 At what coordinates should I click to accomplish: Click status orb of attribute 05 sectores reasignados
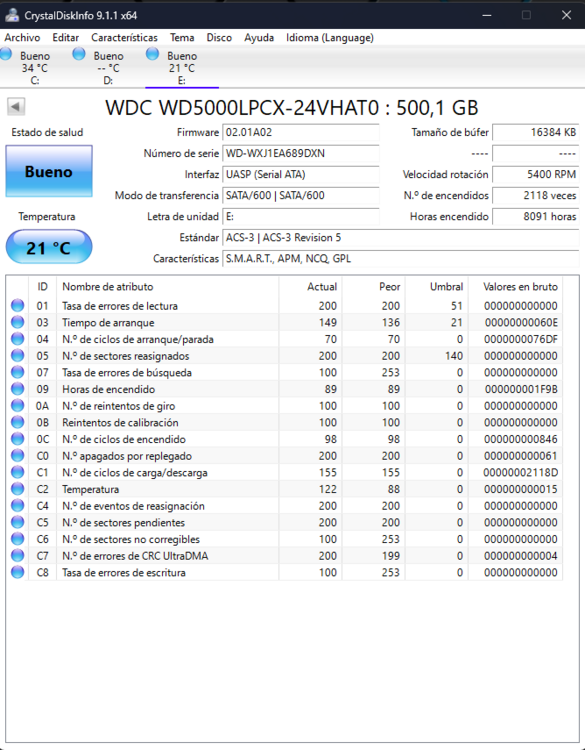coord(18,356)
